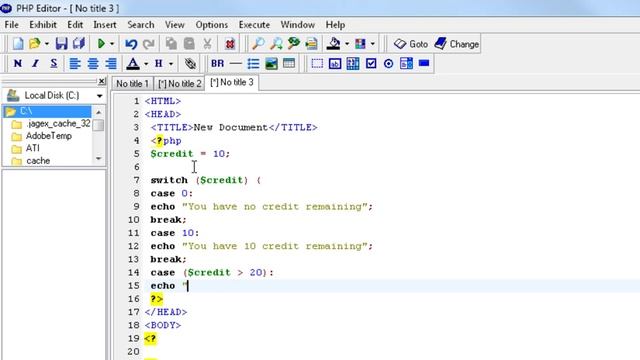Click the open file folder icon

(x=35, y=43)
